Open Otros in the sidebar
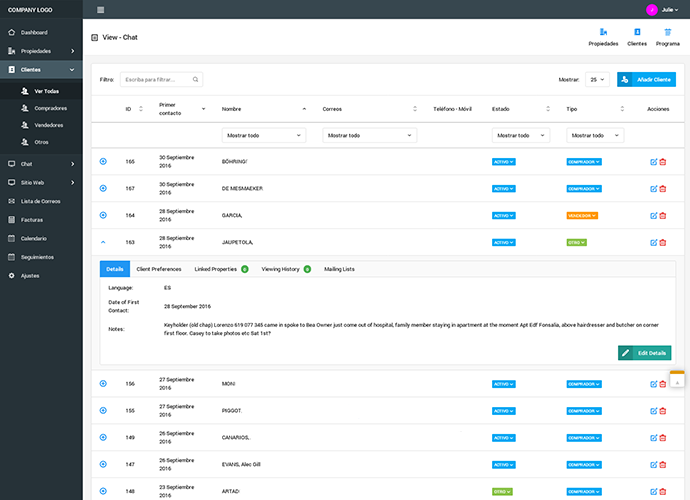 (x=41, y=142)
